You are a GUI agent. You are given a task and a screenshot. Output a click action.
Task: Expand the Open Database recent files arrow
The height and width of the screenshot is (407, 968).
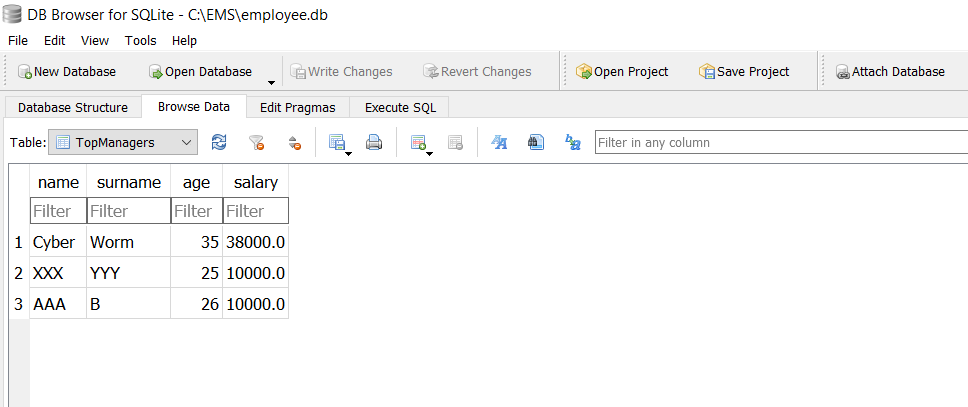point(271,80)
